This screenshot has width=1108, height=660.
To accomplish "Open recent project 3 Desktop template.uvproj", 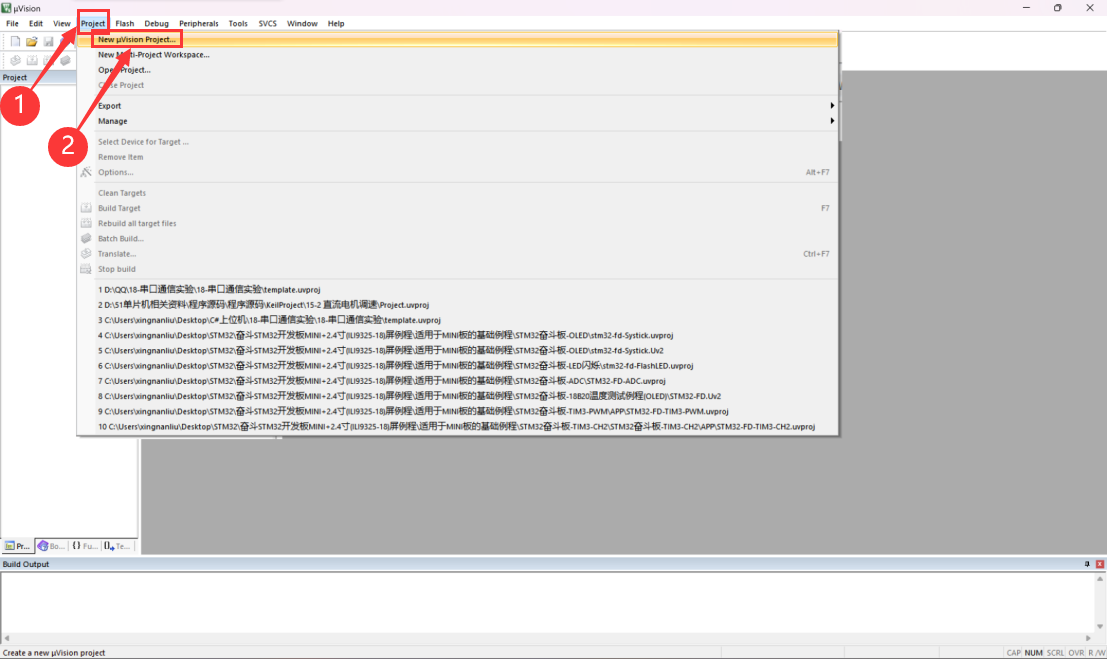I will (x=457, y=320).
